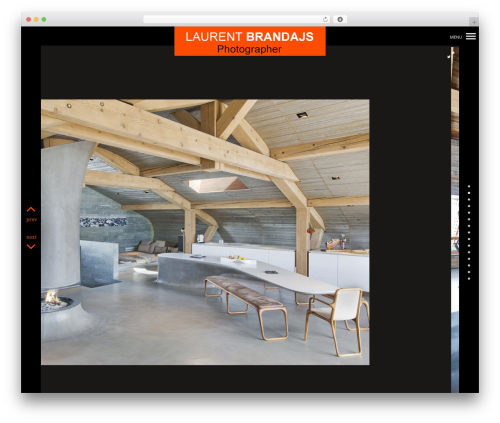Maximize the browser with green button
Screen dimensions: 500x423
(x=44, y=19)
